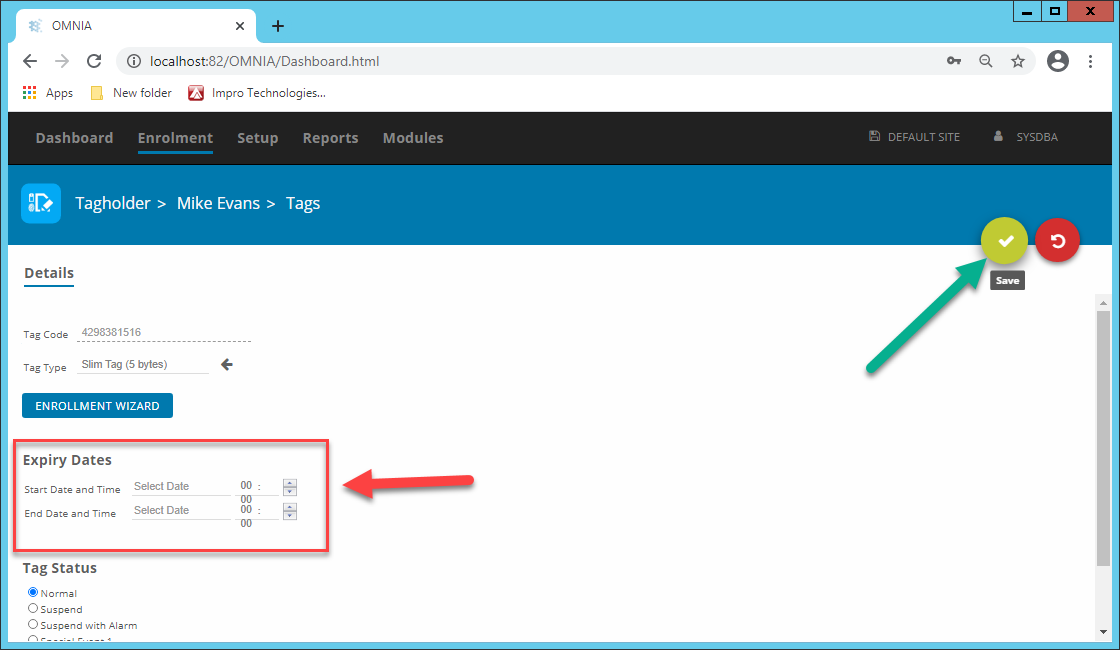This screenshot has height=650, width=1120.
Task: Open Chrome three-dot menu
Action: 1090,61
